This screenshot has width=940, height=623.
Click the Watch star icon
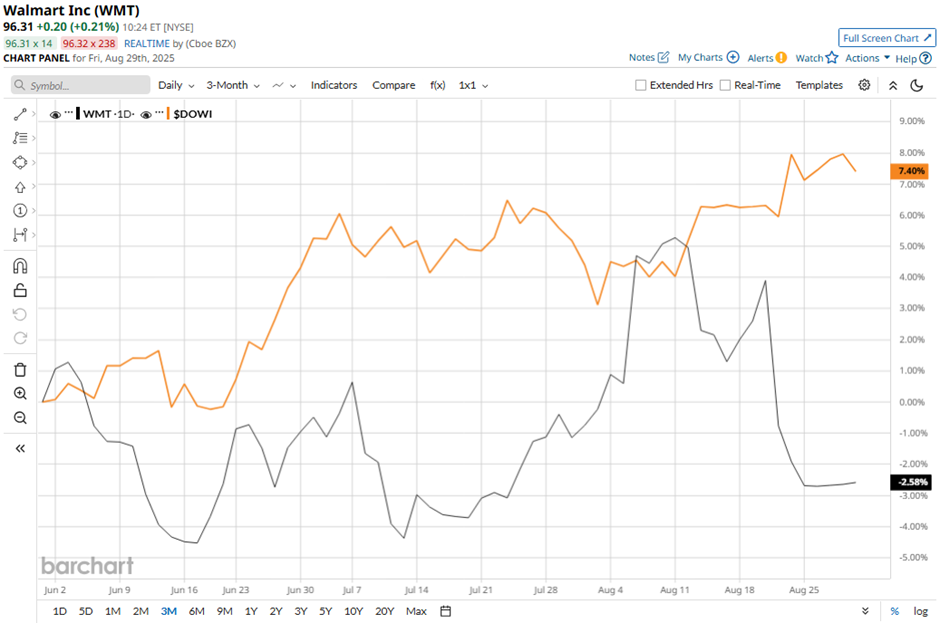[831, 58]
